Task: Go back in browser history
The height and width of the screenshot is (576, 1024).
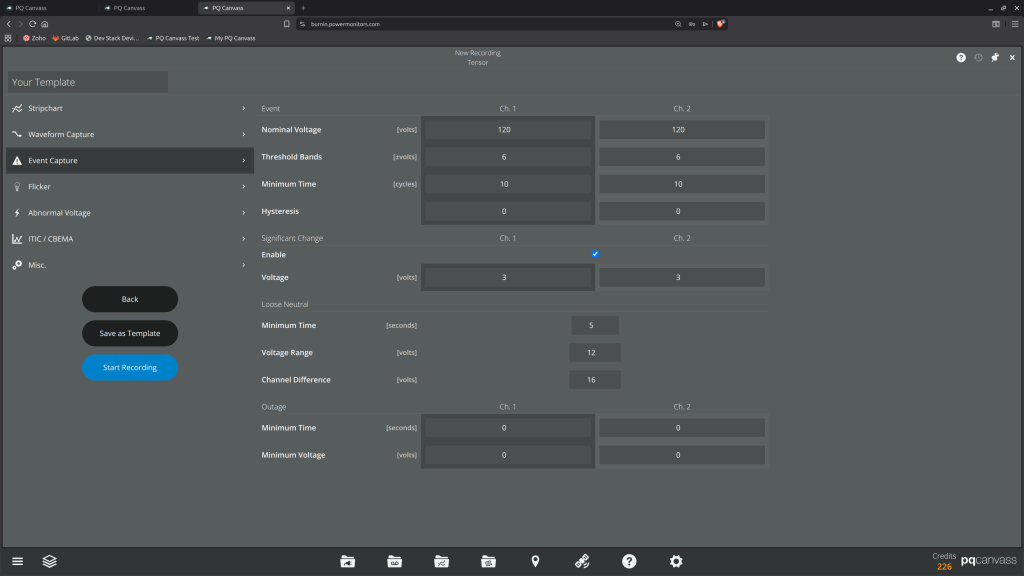Action: pos(8,24)
